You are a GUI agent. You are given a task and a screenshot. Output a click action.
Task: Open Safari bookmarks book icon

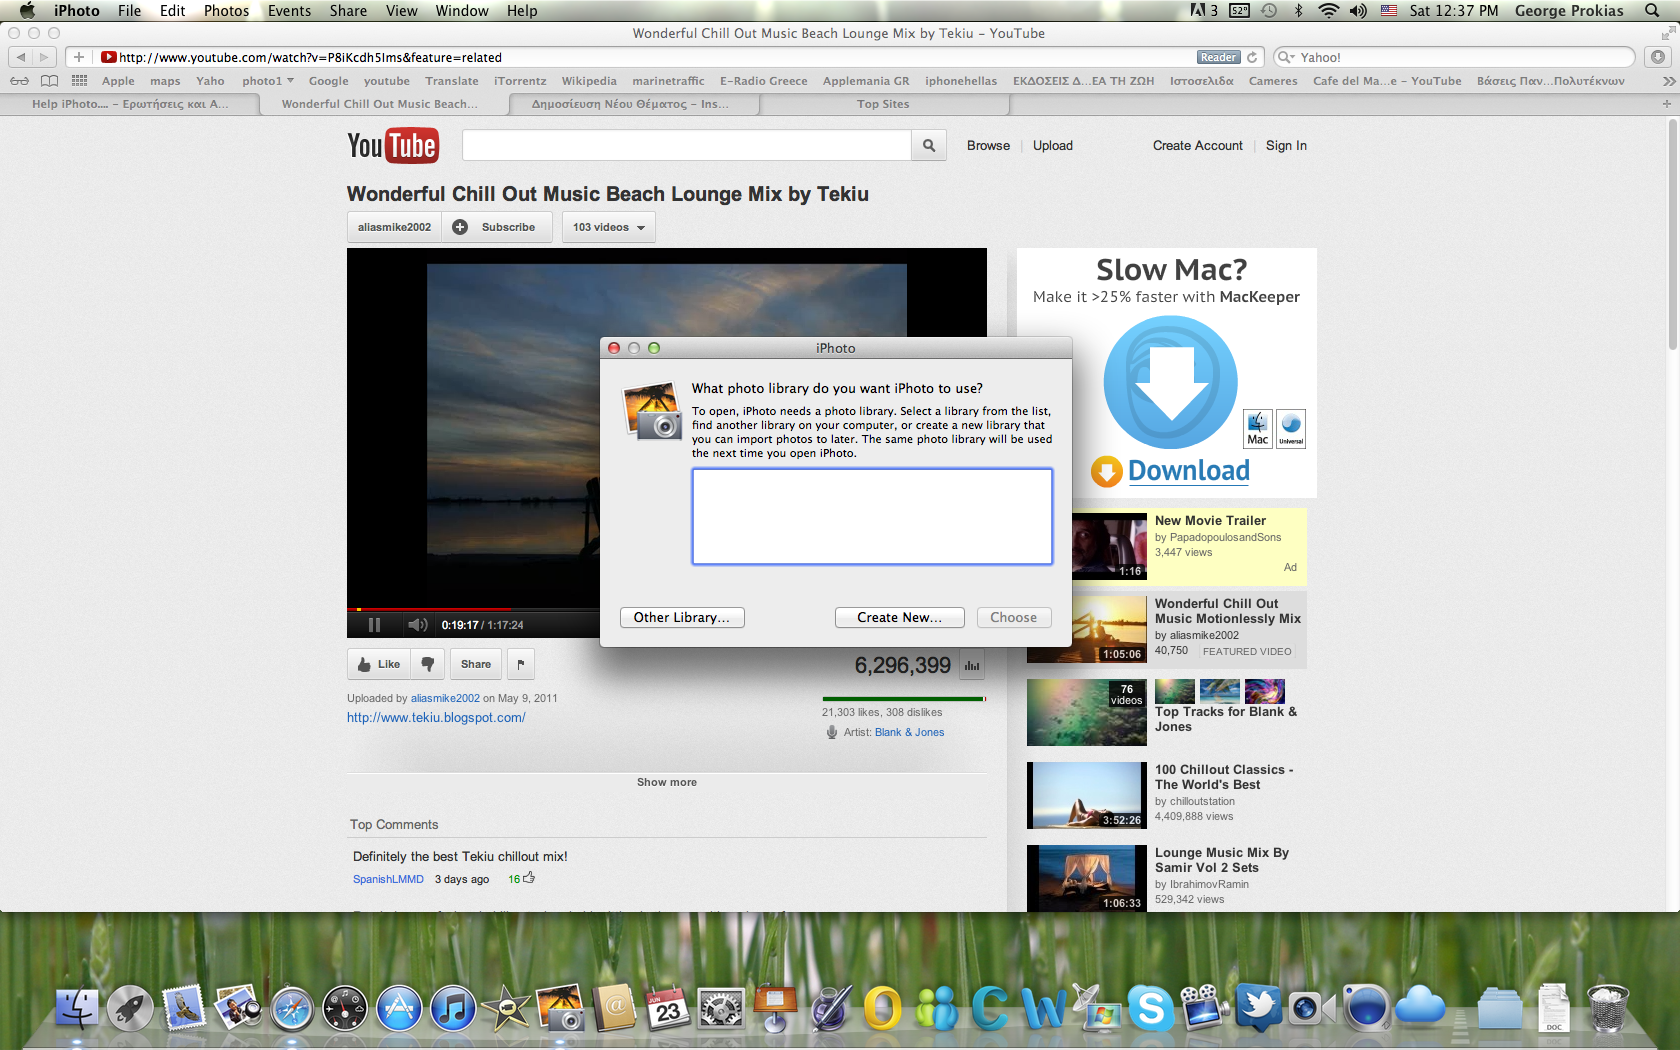pos(49,81)
